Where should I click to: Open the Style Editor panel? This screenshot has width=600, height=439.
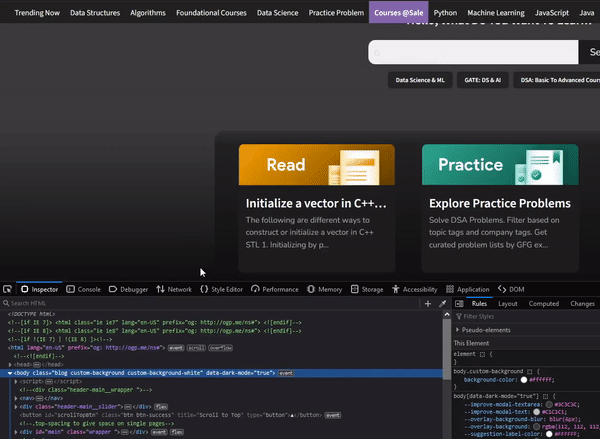(222, 289)
